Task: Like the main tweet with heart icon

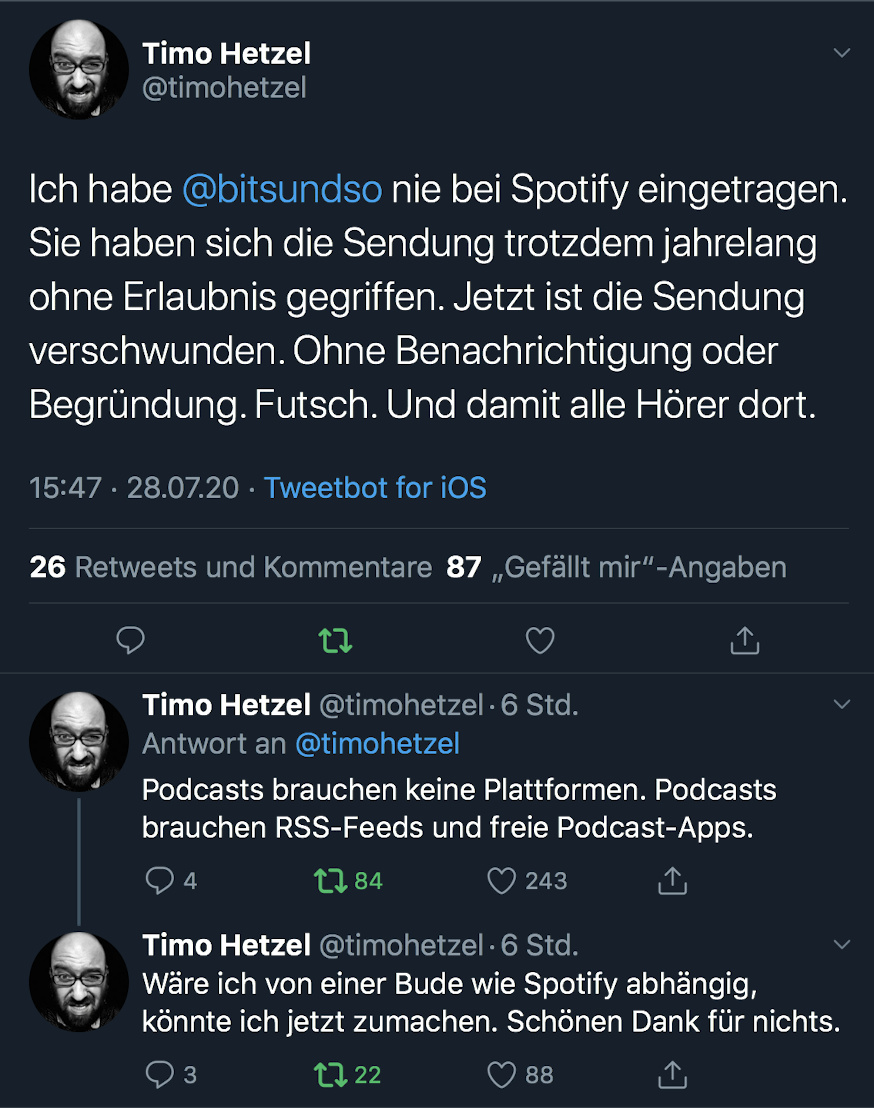Action: pos(540,640)
